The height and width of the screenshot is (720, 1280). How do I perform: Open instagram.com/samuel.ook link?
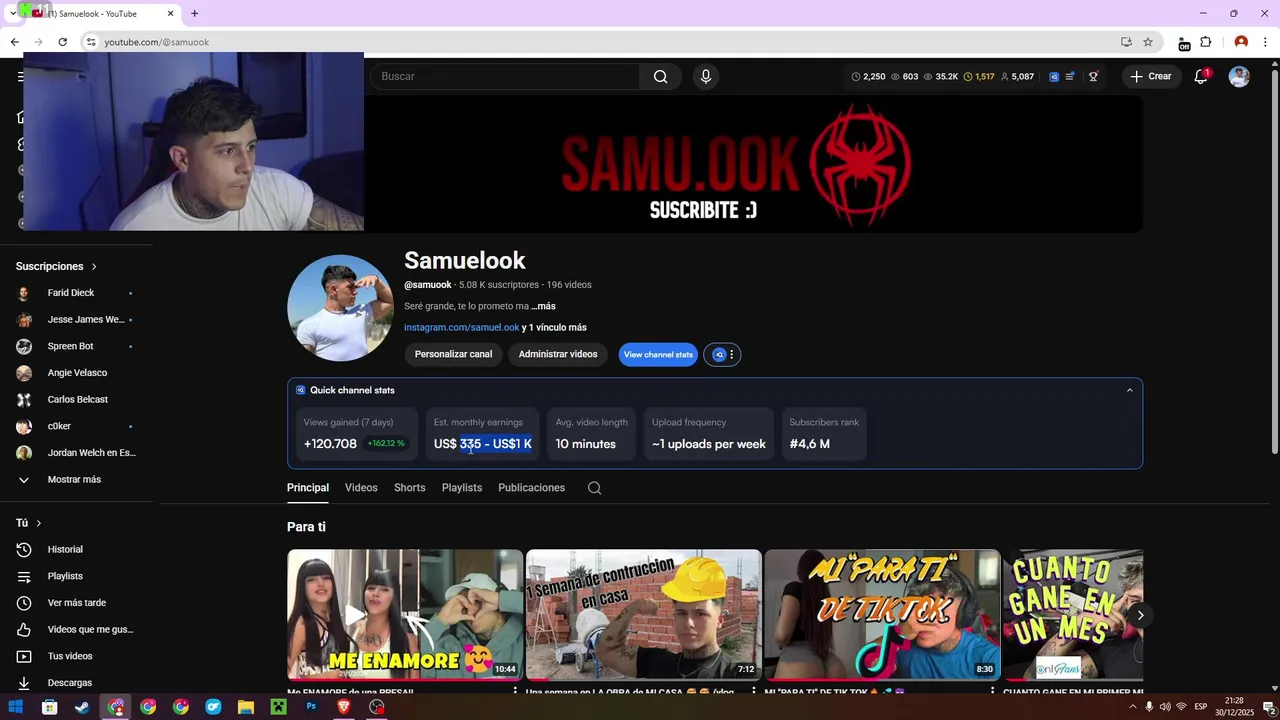(x=462, y=328)
